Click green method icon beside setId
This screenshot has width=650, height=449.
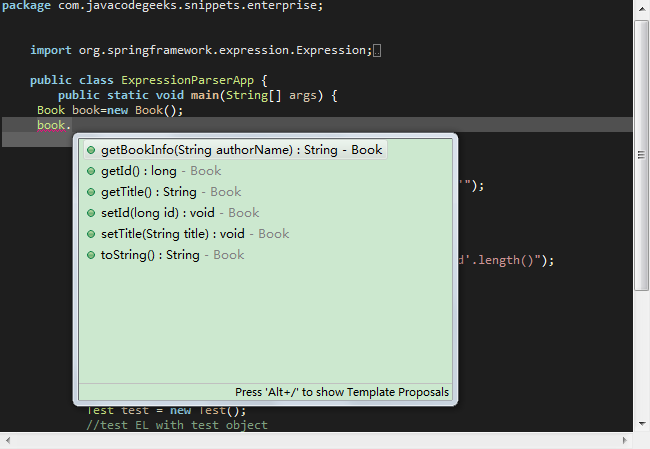pos(91,213)
